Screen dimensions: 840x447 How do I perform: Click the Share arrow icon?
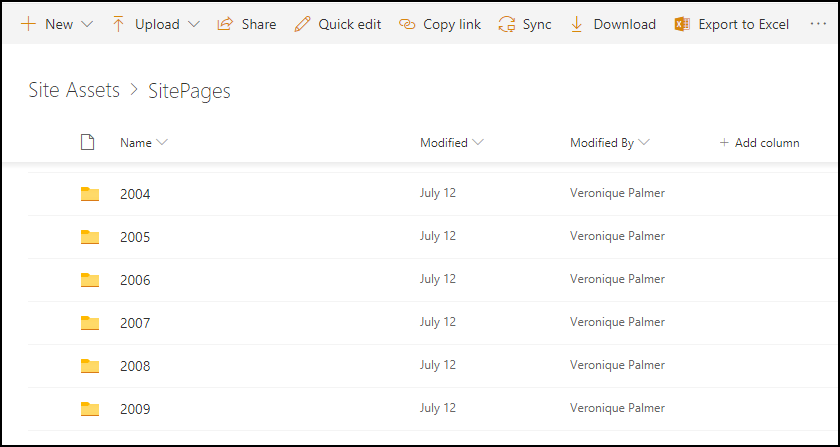pos(225,24)
